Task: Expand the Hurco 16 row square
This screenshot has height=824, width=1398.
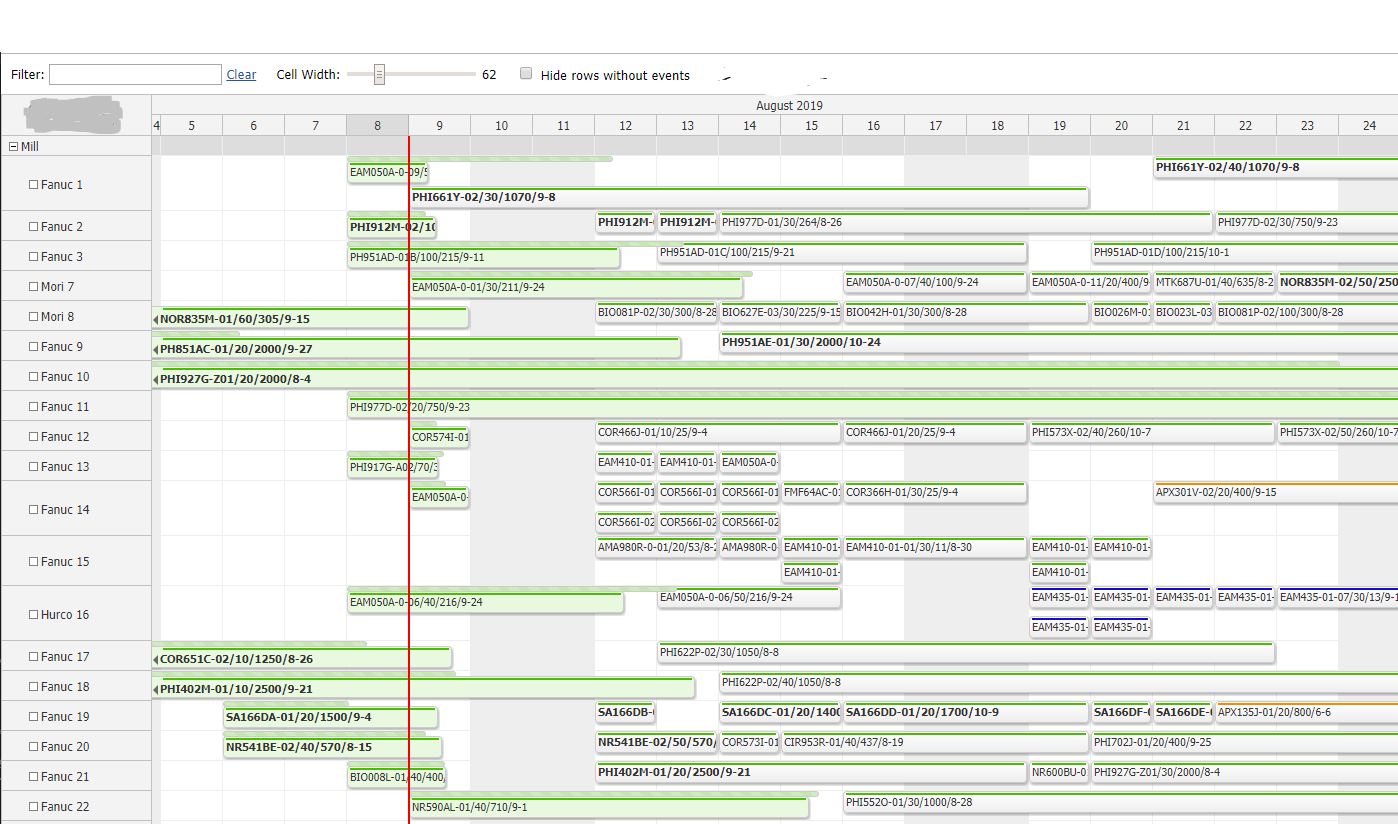Action: click(x=33, y=615)
